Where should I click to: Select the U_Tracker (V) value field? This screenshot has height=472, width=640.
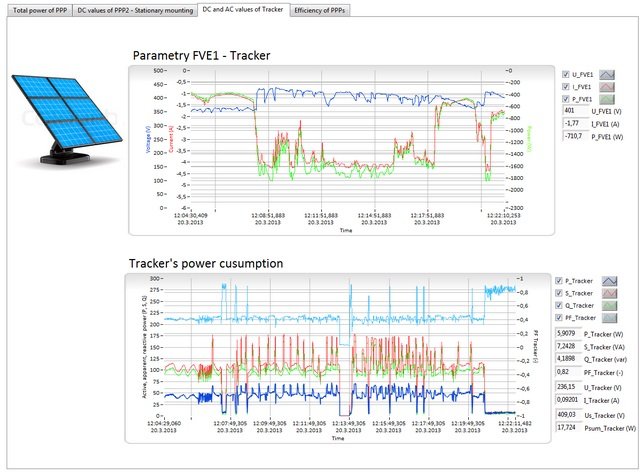click(x=567, y=387)
